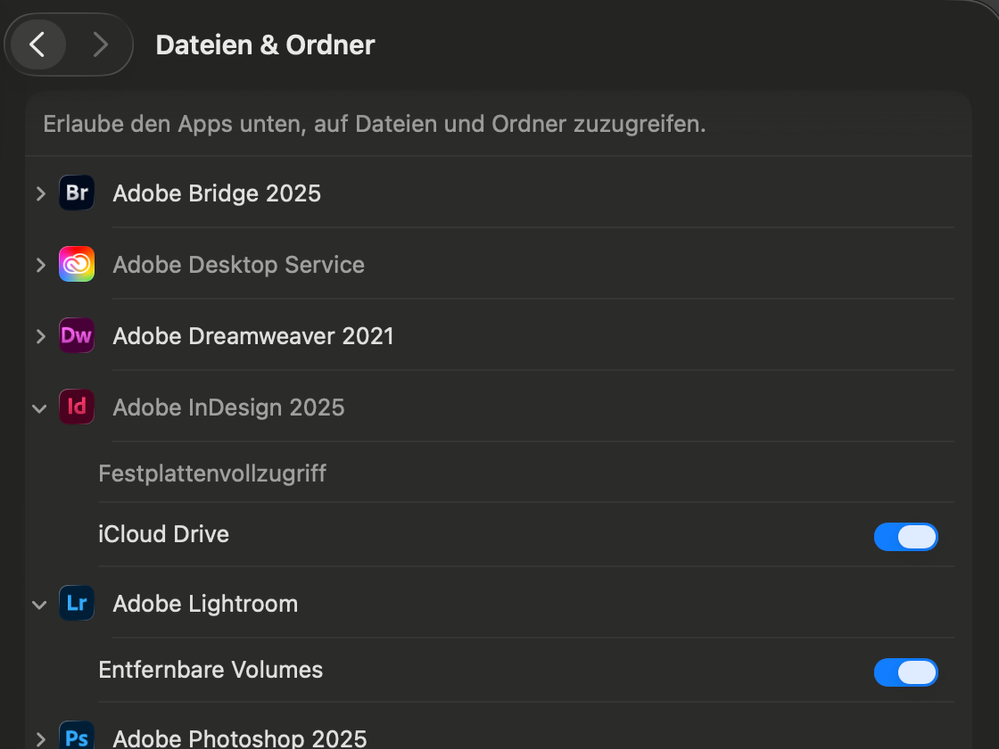
Task: Collapse the Adobe InDesign 2025 section
Action: point(39,408)
